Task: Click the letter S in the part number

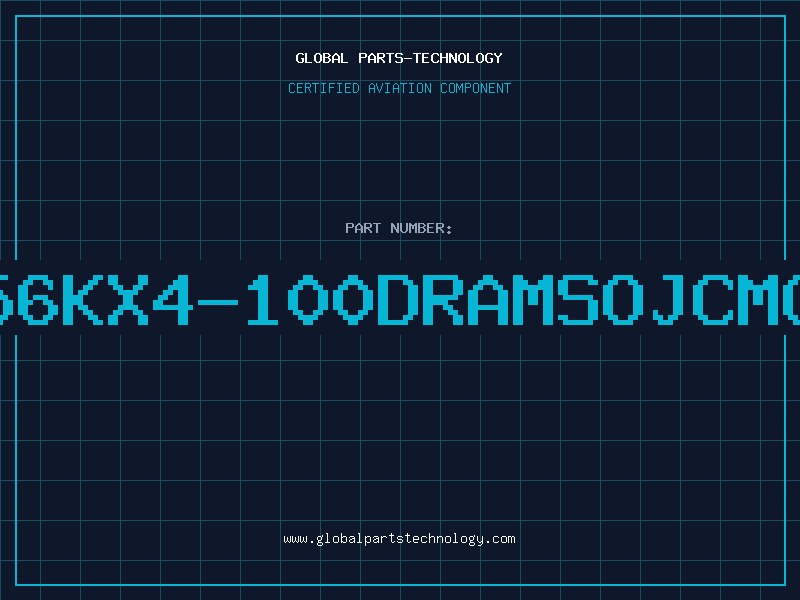Action: (x=578, y=299)
